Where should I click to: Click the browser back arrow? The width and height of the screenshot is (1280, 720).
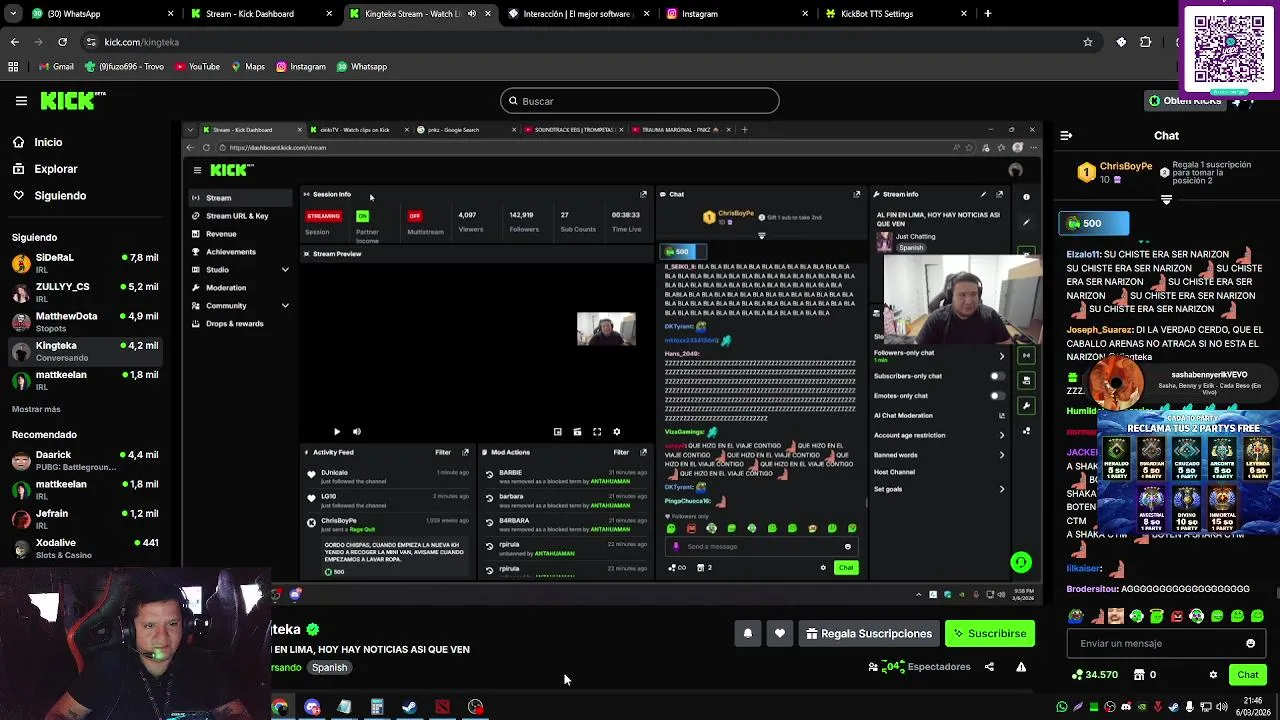[14, 42]
